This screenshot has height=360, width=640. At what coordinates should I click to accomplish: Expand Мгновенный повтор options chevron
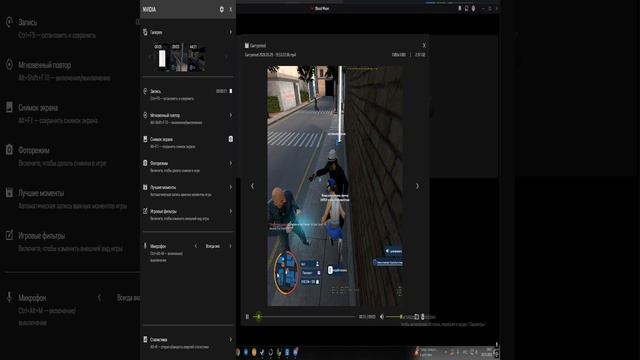coord(231,115)
